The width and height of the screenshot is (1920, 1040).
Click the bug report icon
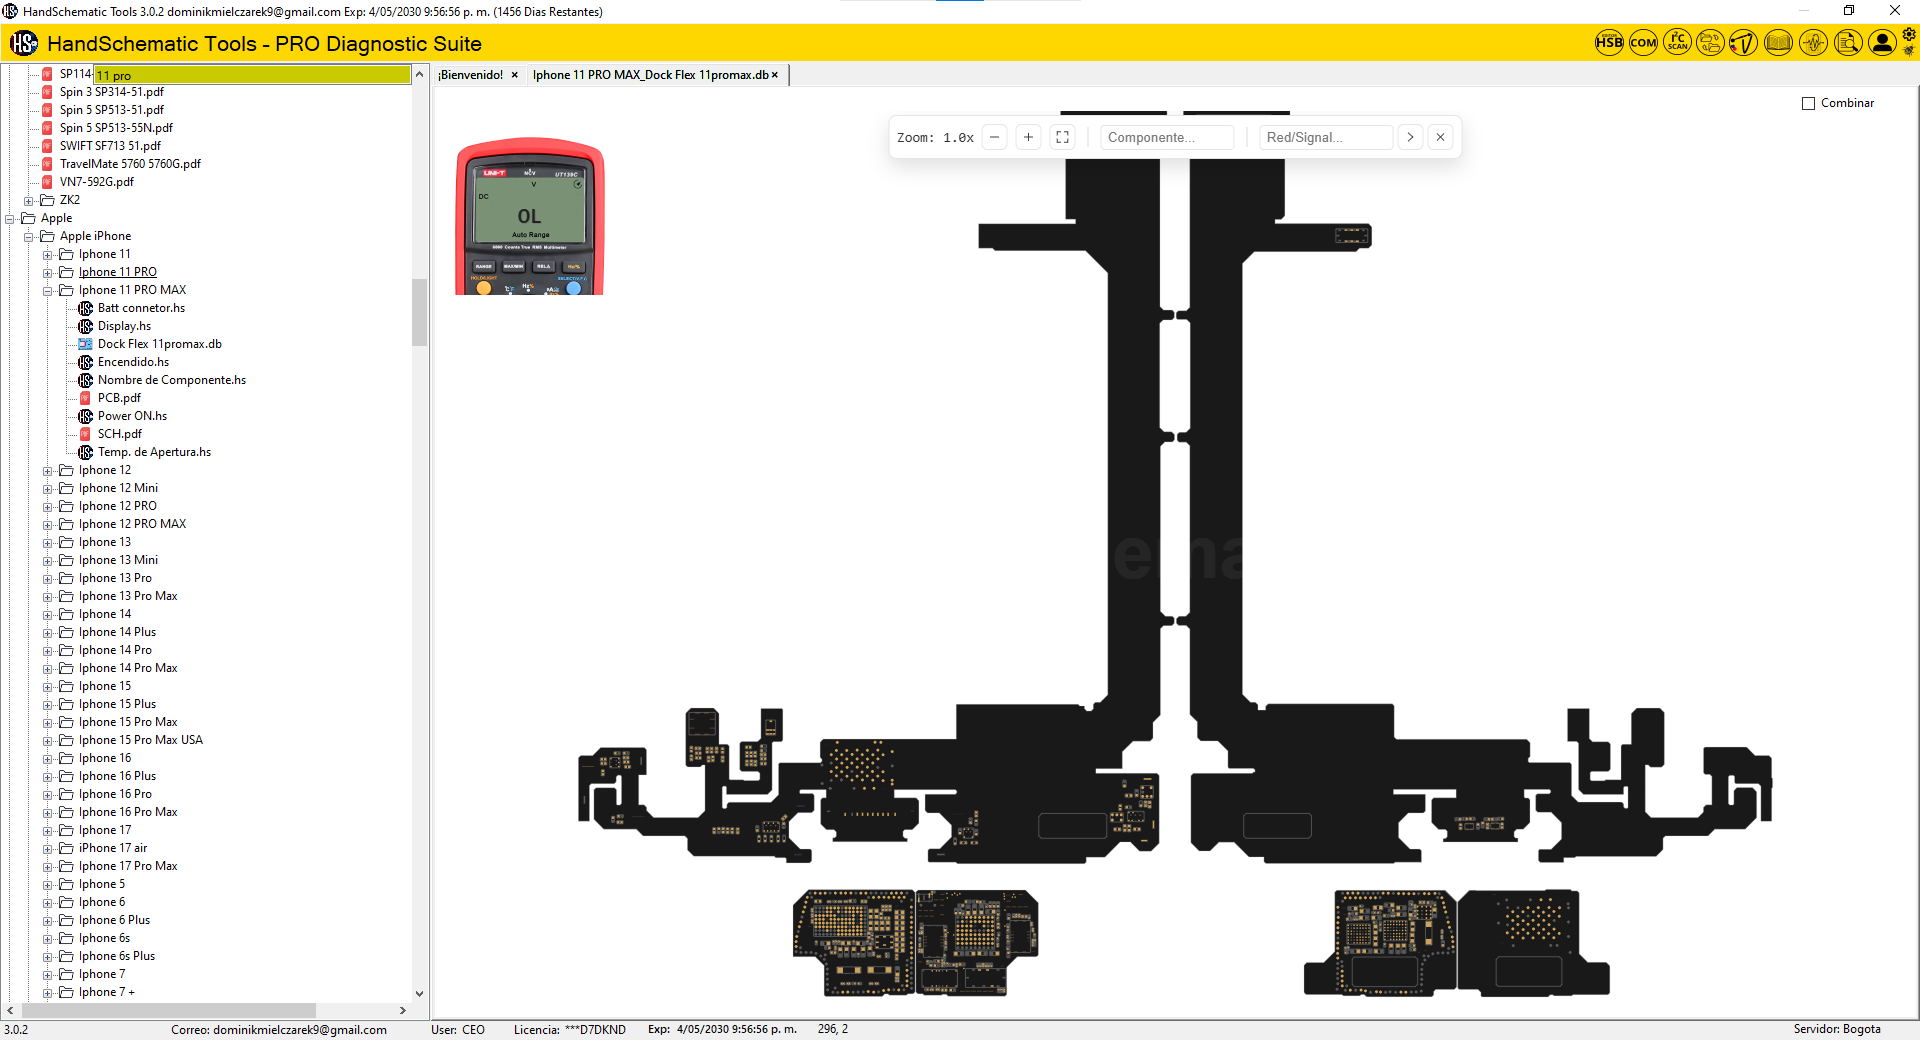tap(1909, 51)
